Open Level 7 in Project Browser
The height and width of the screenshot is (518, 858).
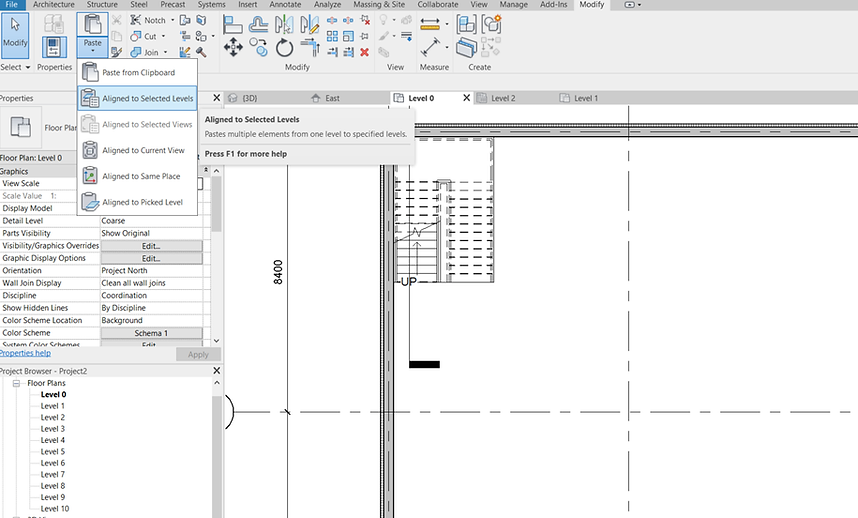(53, 474)
